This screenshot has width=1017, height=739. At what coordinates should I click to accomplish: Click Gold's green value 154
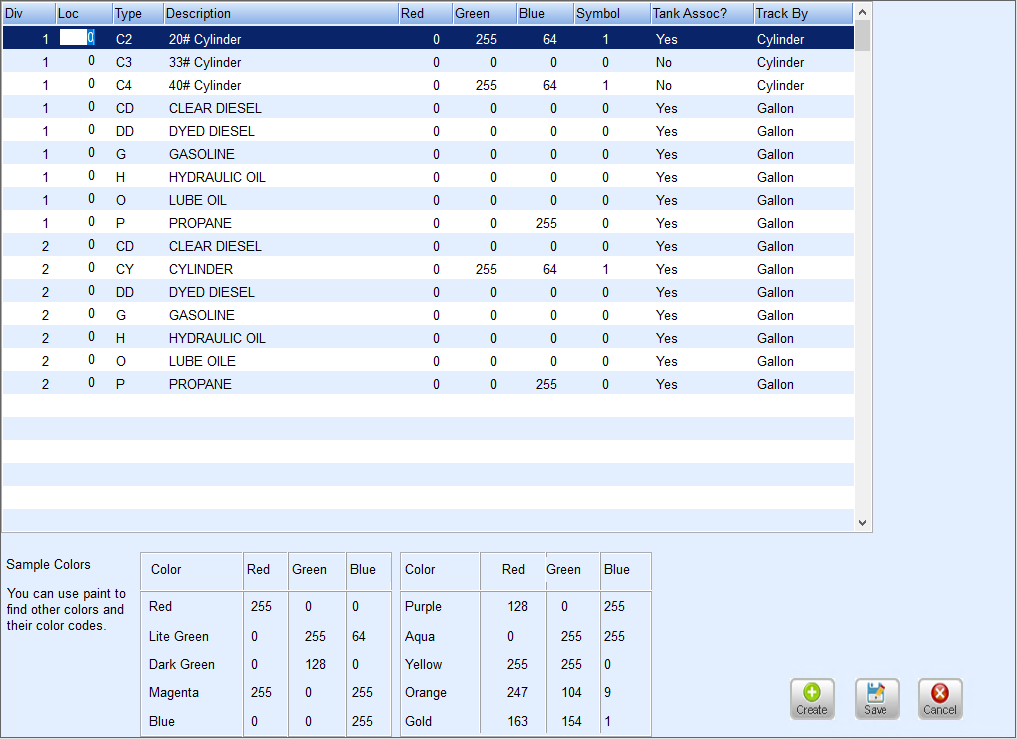click(x=571, y=721)
